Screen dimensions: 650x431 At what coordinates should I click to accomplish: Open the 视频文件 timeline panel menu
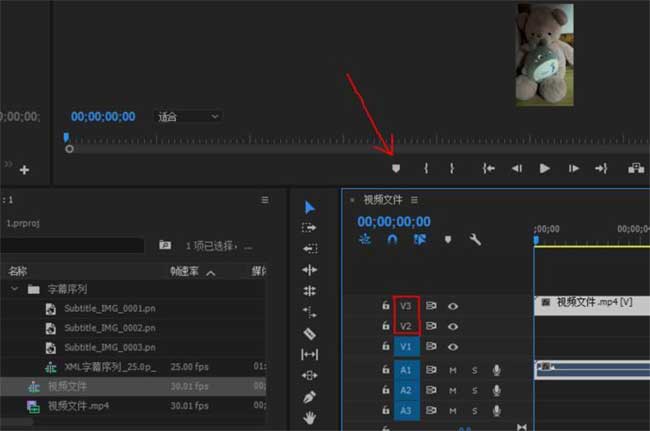(x=414, y=200)
